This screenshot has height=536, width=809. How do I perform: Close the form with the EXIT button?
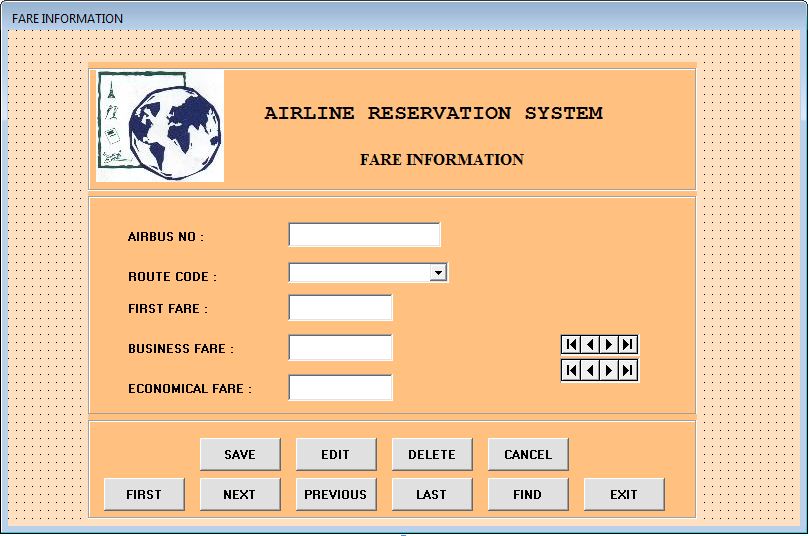click(x=624, y=494)
